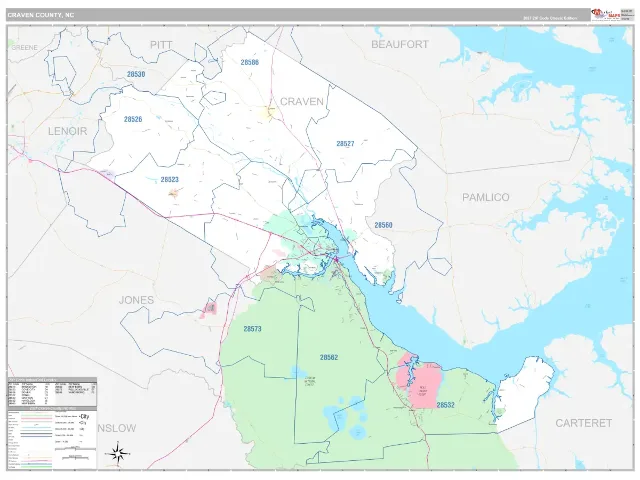Click ZIP code 28560 label
This screenshot has width=640, height=480.
click(x=383, y=225)
